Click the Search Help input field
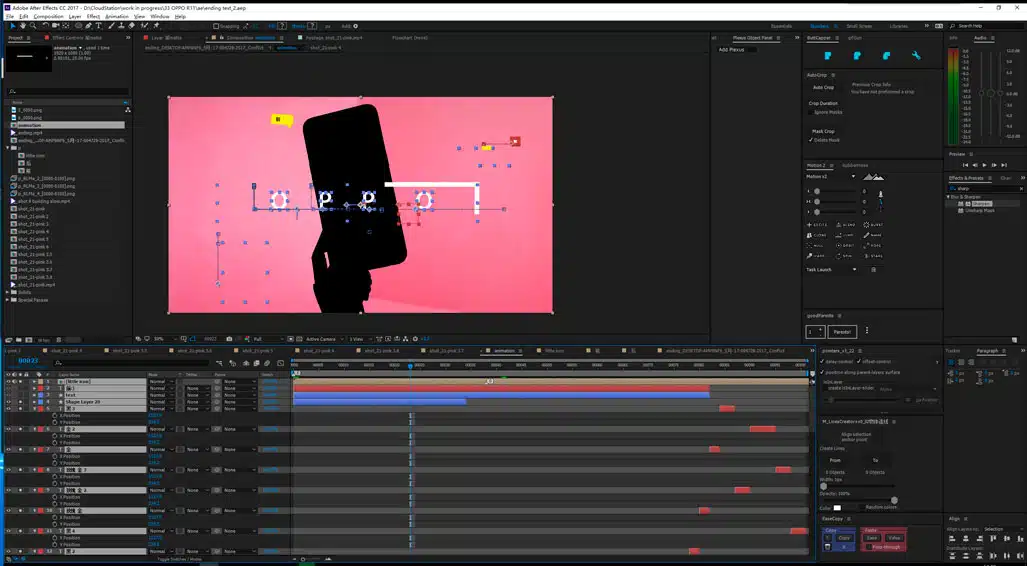Screen dimensions: 1027x566 [x=986, y=26]
